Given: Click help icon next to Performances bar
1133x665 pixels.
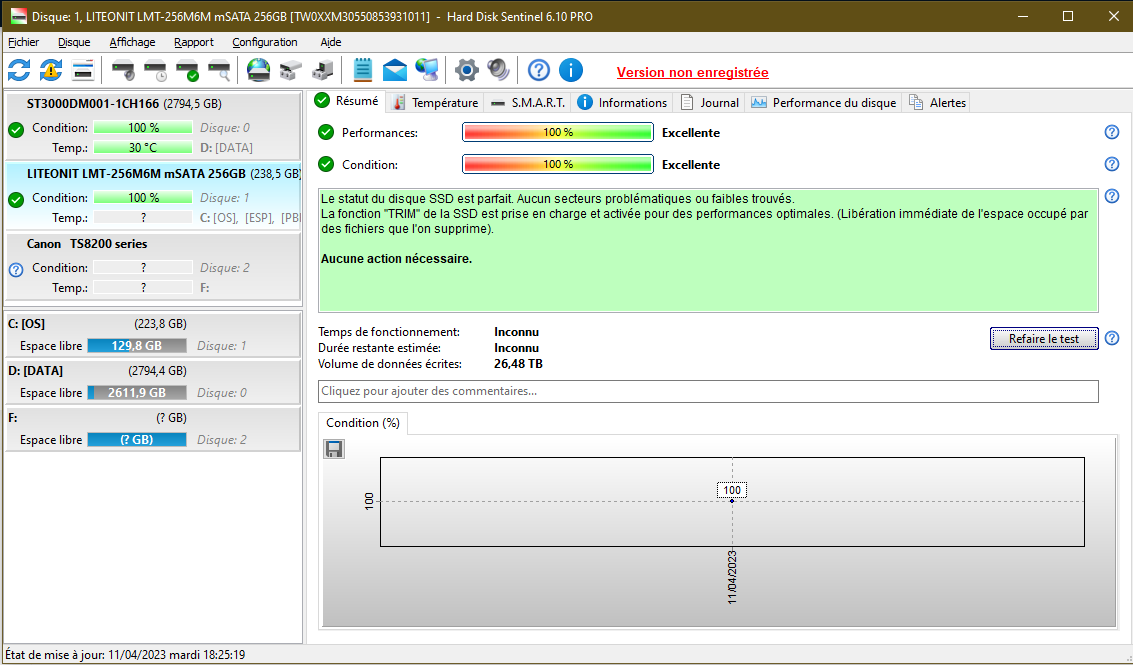Looking at the screenshot, I should (1111, 132).
